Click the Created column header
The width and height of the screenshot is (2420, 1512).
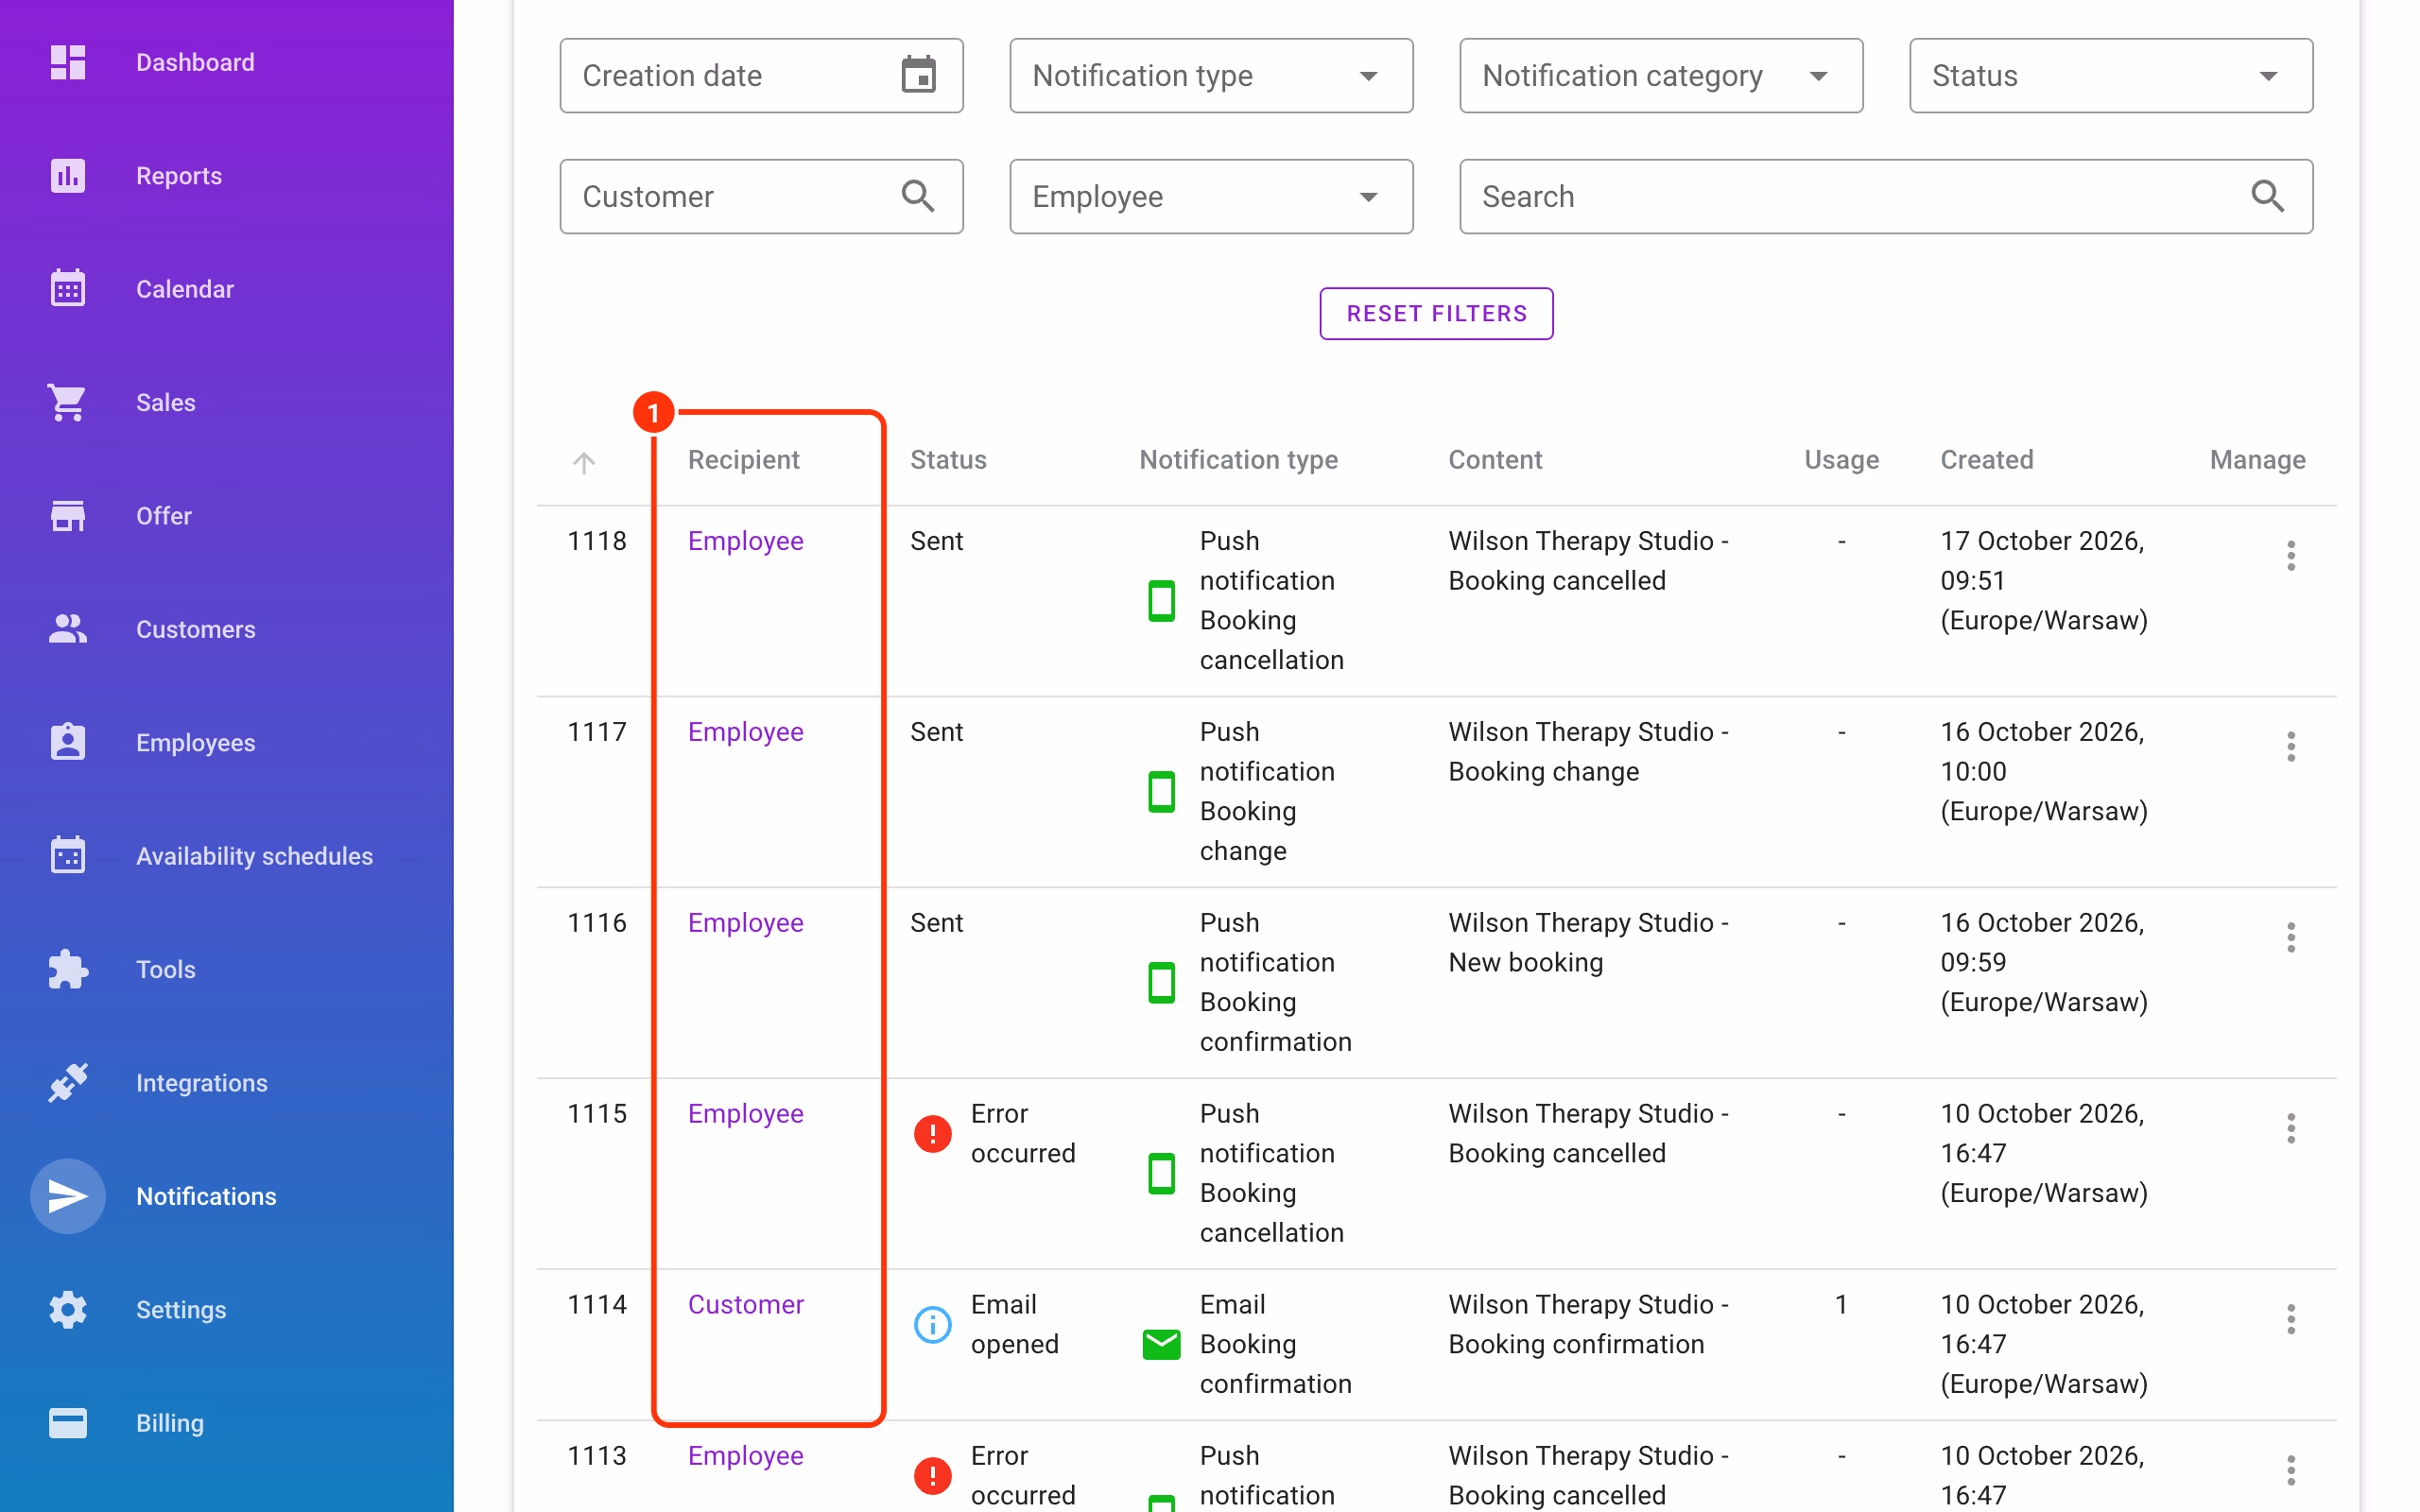tap(1986, 459)
